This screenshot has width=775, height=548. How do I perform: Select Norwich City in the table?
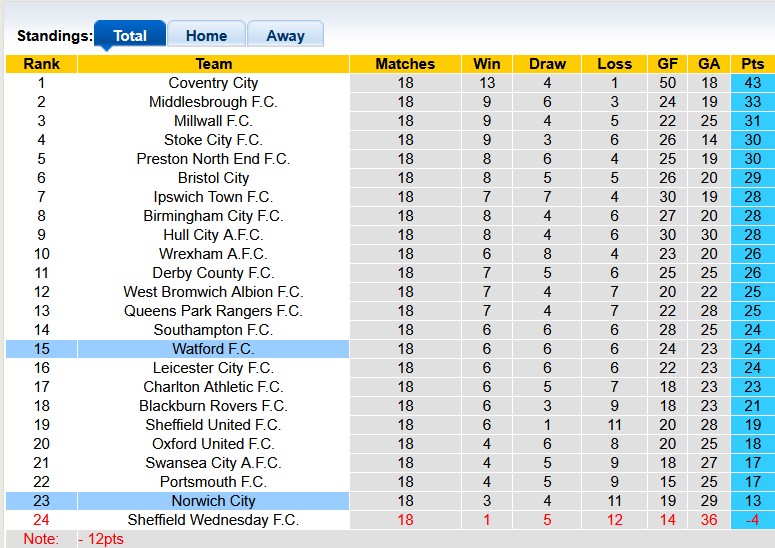click(x=213, y=501)
